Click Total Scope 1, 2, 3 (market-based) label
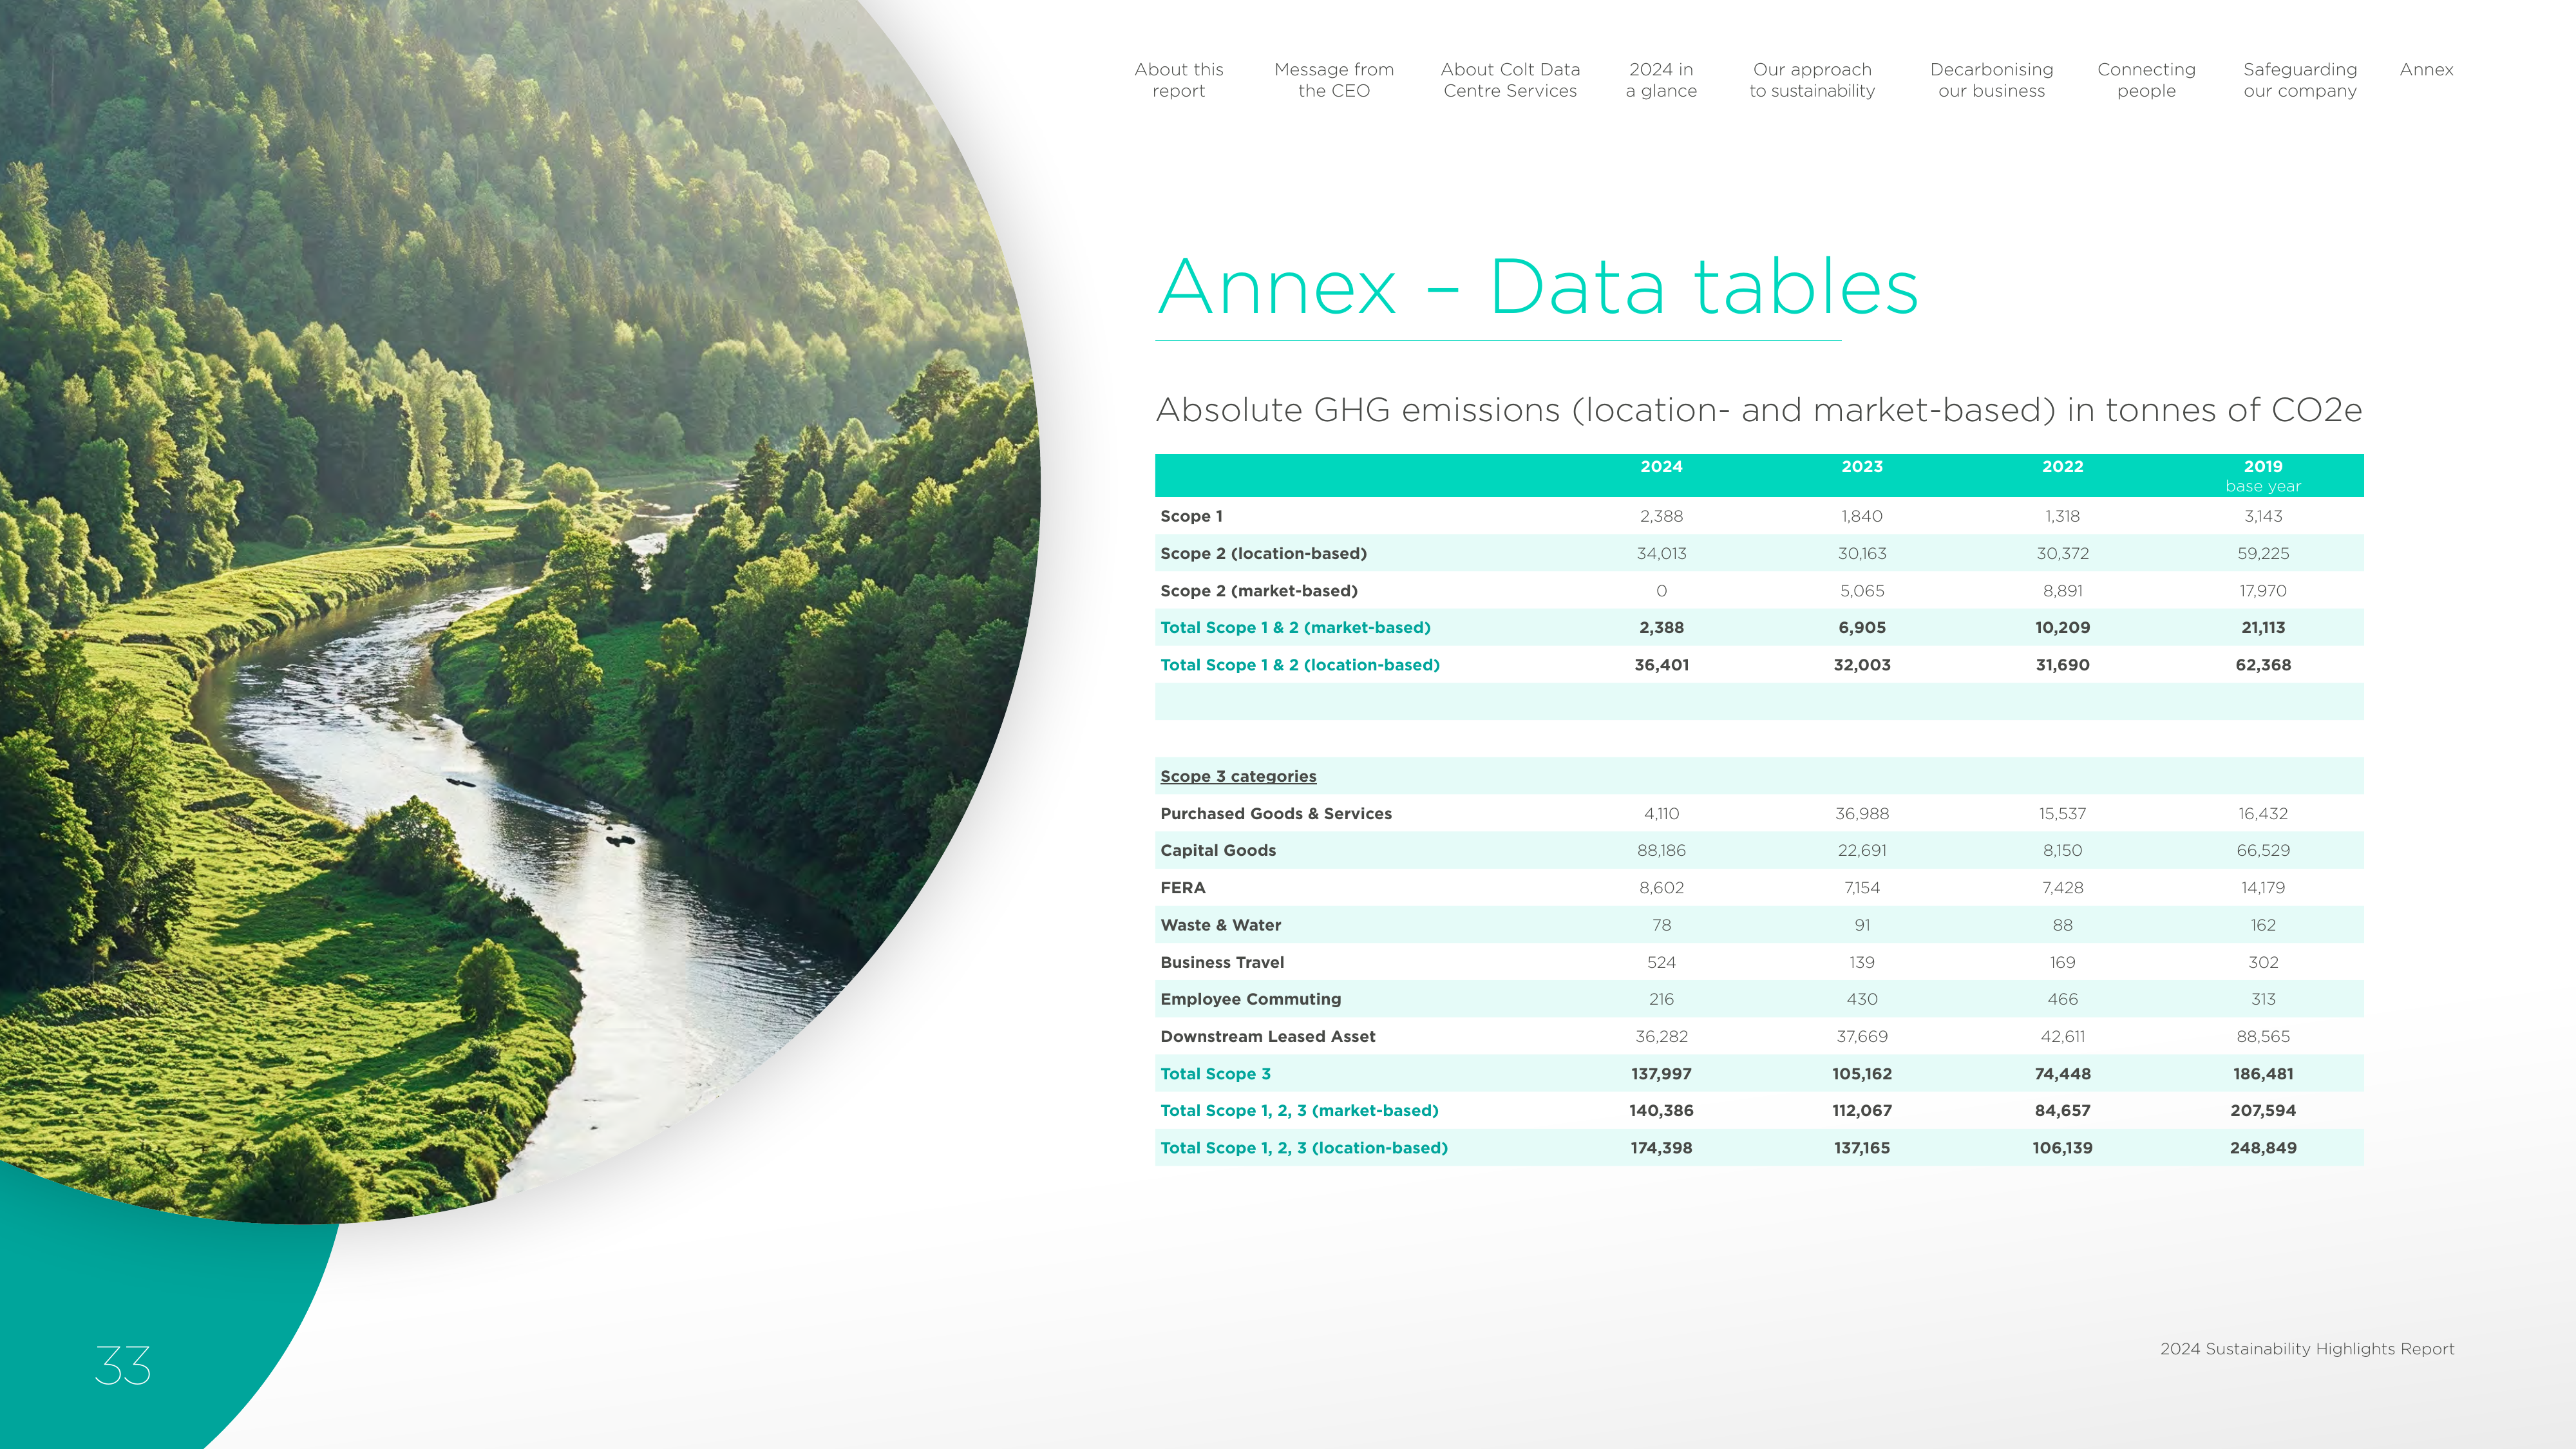 tap(1299, 1111)
